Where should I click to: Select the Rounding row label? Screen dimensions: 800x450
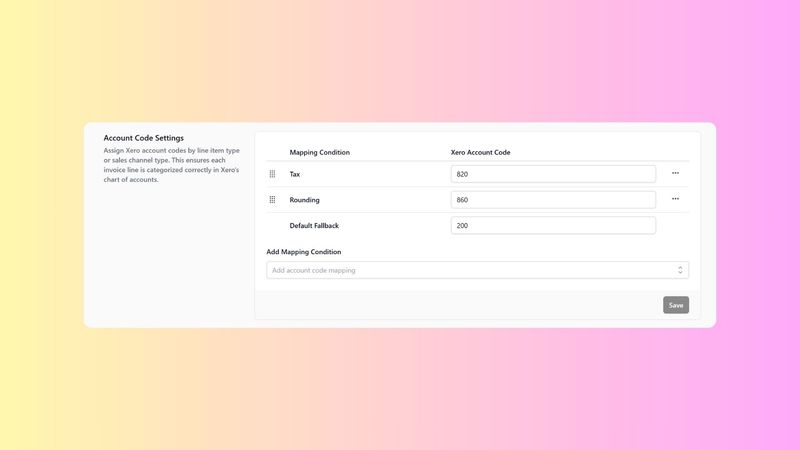[304, 200]
